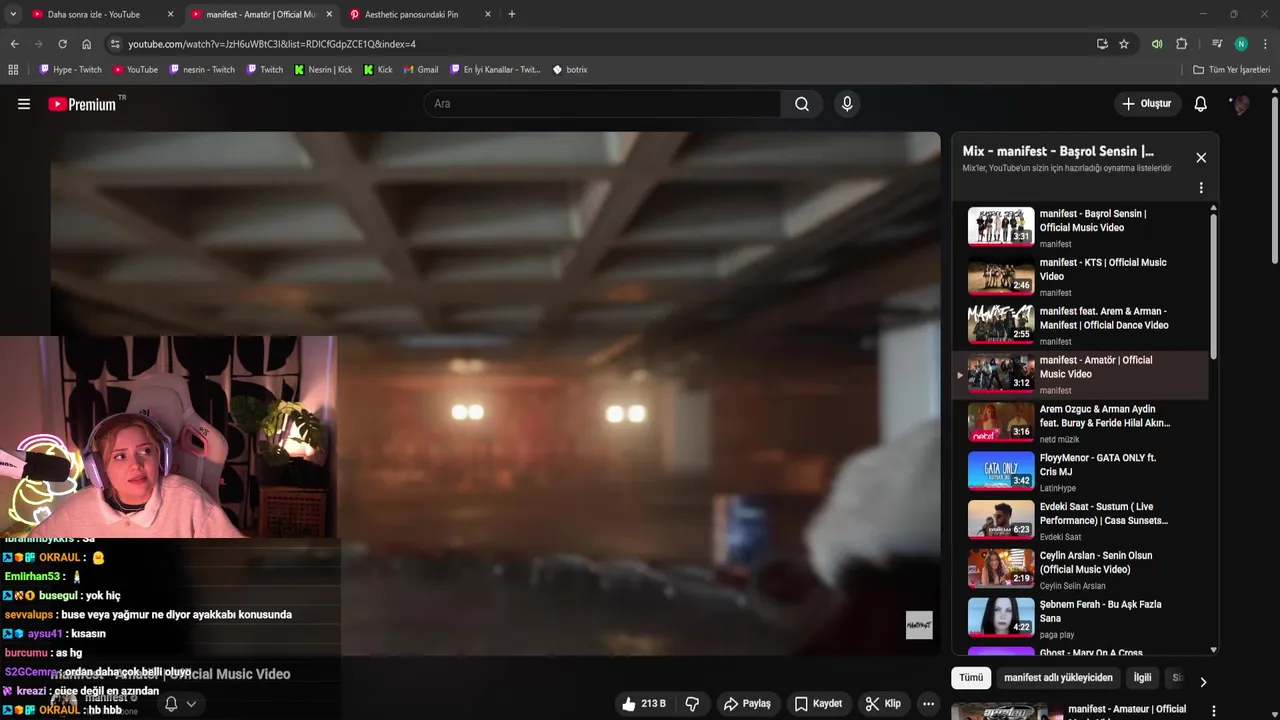1280x720 pixels.
Task: Close the 'Daha sonra izle' browser tab
Action: [170, 14]
